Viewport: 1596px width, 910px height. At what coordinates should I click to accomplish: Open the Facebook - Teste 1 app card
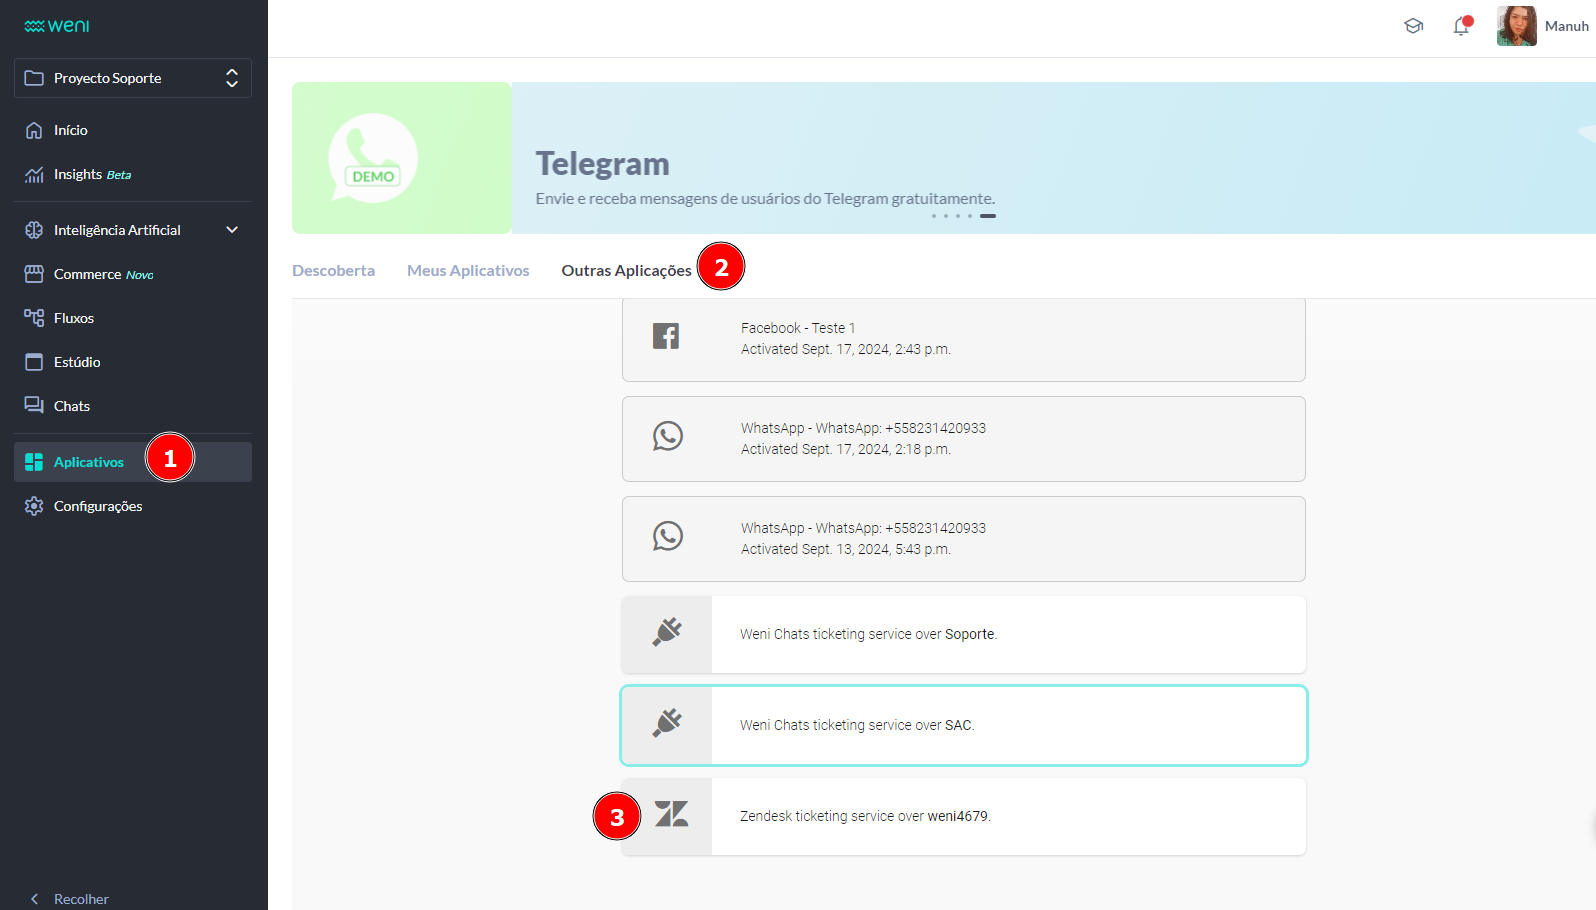(x=963, y=339)
